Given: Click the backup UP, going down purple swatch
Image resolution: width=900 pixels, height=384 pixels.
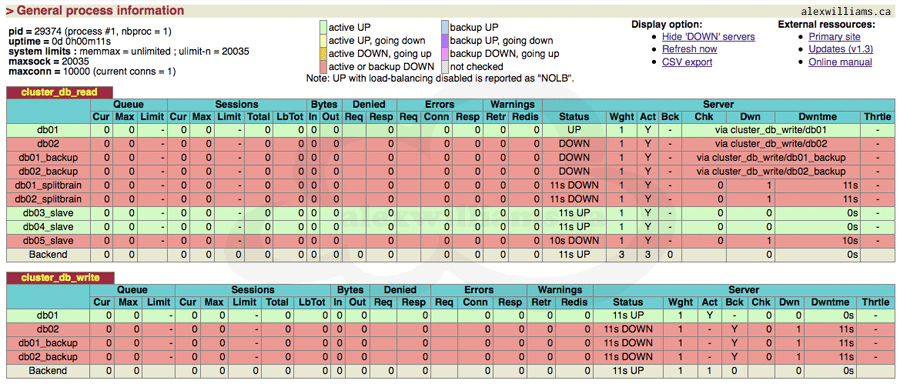Looking at the screenshot, I should [x=445, y=40].
